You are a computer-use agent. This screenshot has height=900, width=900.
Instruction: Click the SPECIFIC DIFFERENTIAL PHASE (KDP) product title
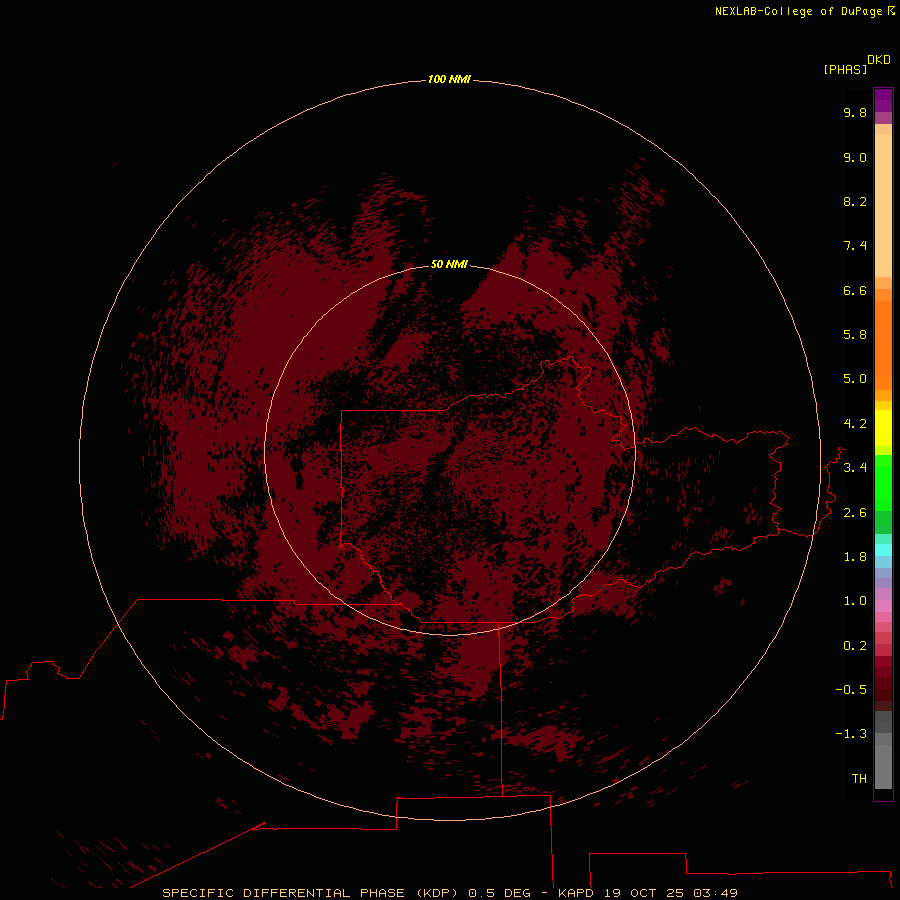[x=311, y=893]
